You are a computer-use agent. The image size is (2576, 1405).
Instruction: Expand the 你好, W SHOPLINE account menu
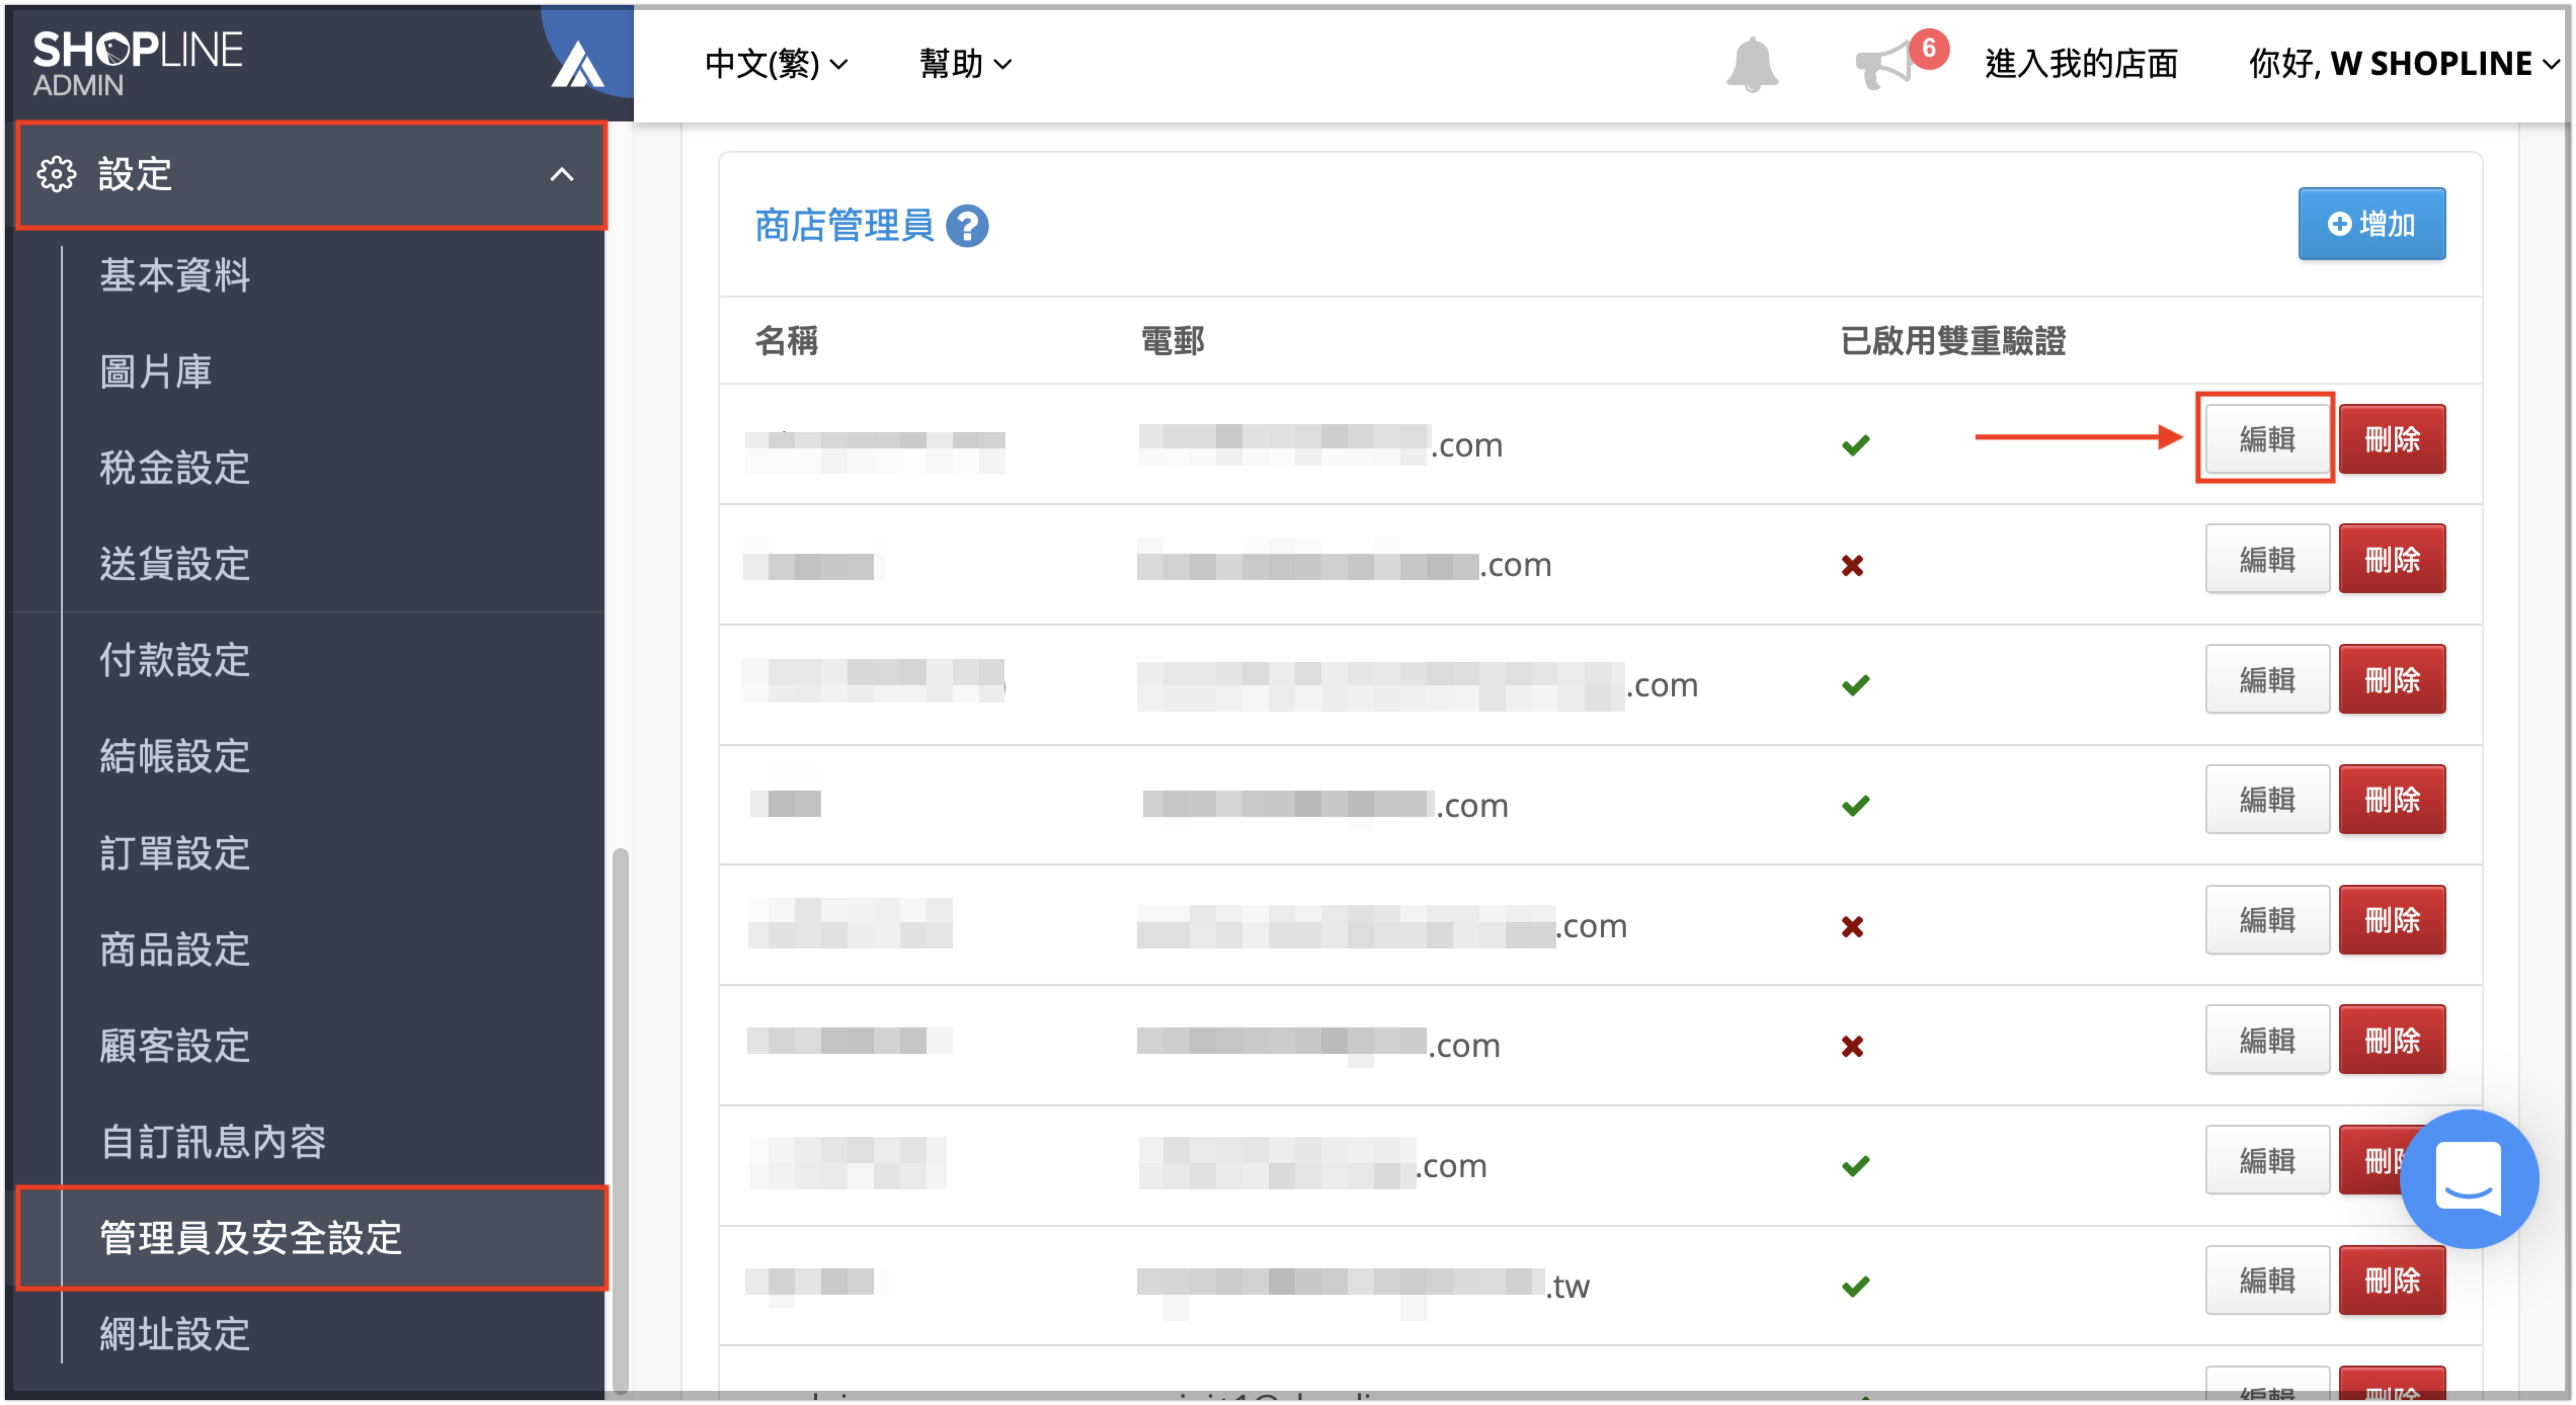click(2404, 64)
